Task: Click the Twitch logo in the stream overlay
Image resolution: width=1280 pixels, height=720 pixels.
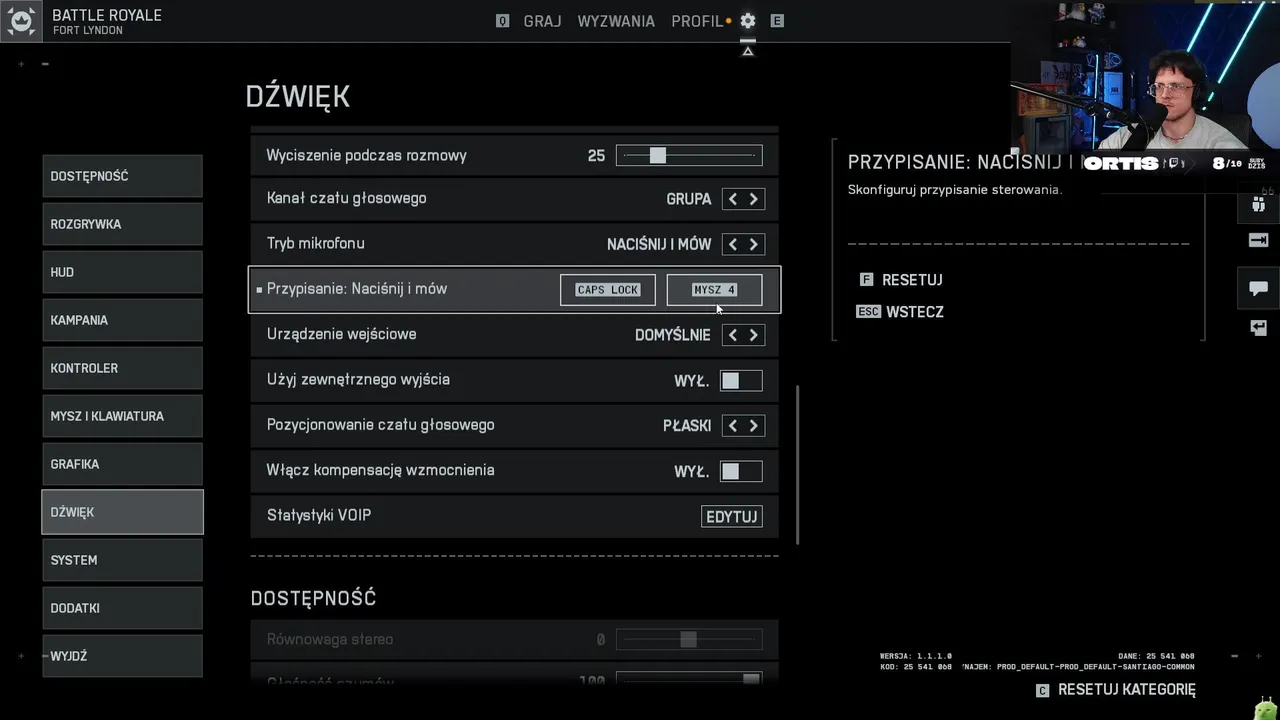Action: click(1175, 163)
